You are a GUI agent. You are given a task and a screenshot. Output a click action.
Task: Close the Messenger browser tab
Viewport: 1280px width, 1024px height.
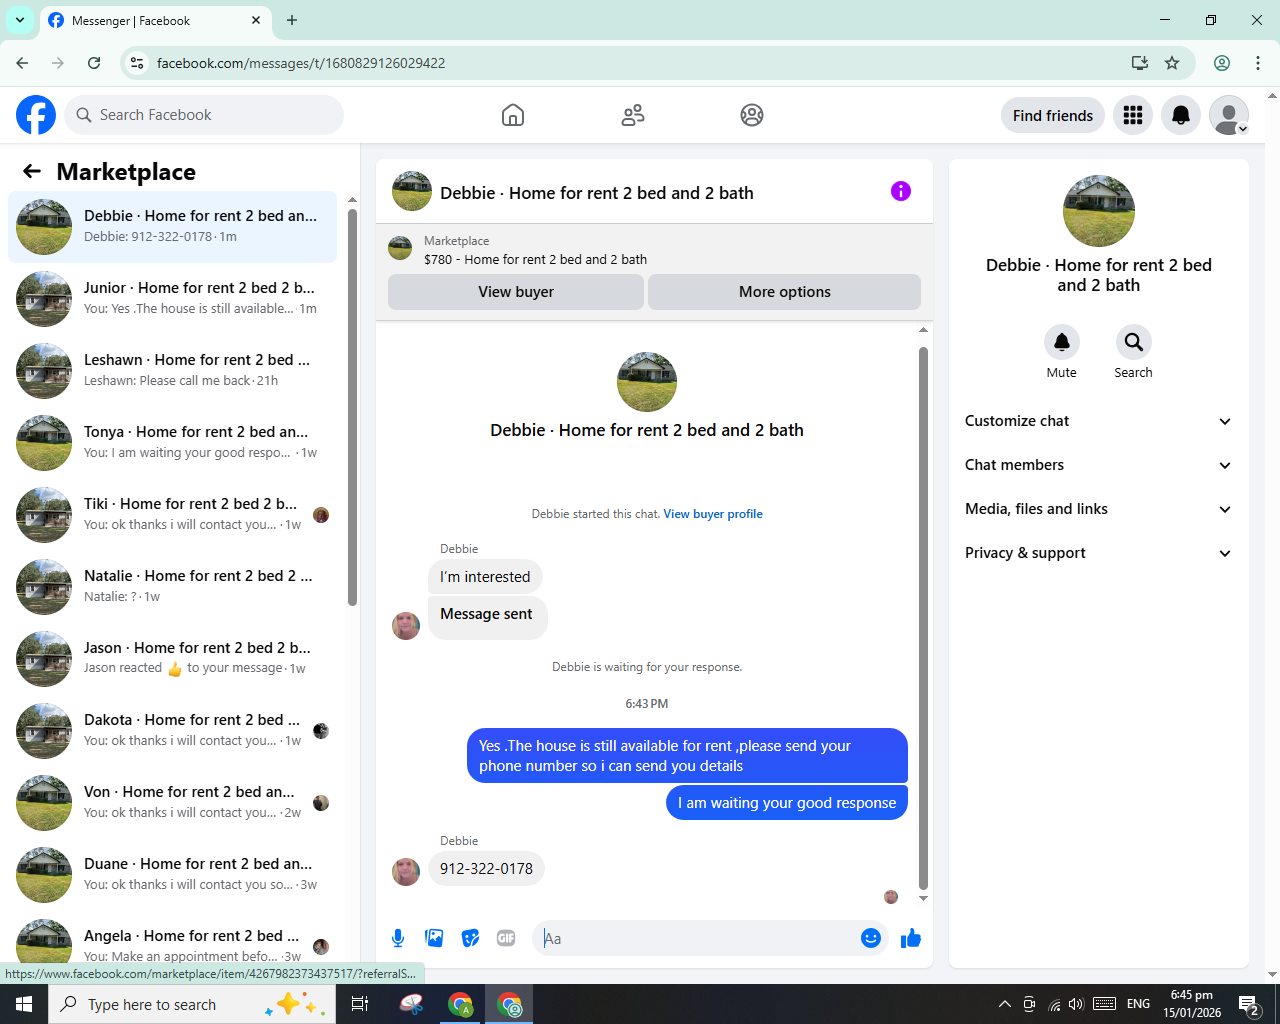pyautogui.click(x=256, y=20)
